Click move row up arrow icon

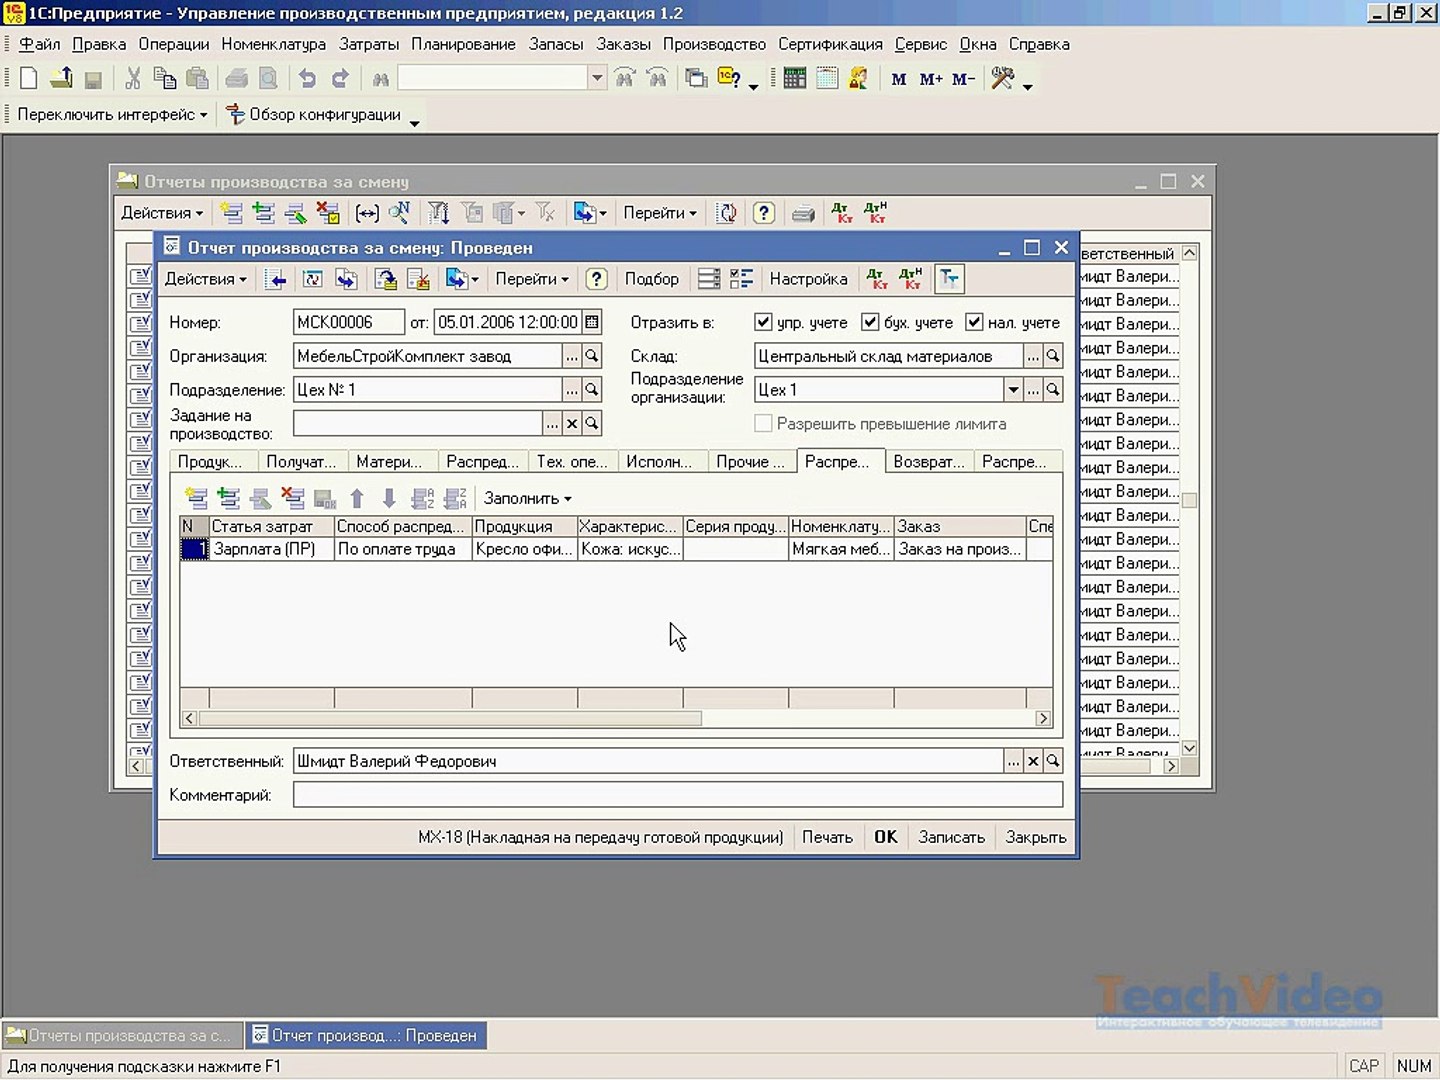[357, 498]
